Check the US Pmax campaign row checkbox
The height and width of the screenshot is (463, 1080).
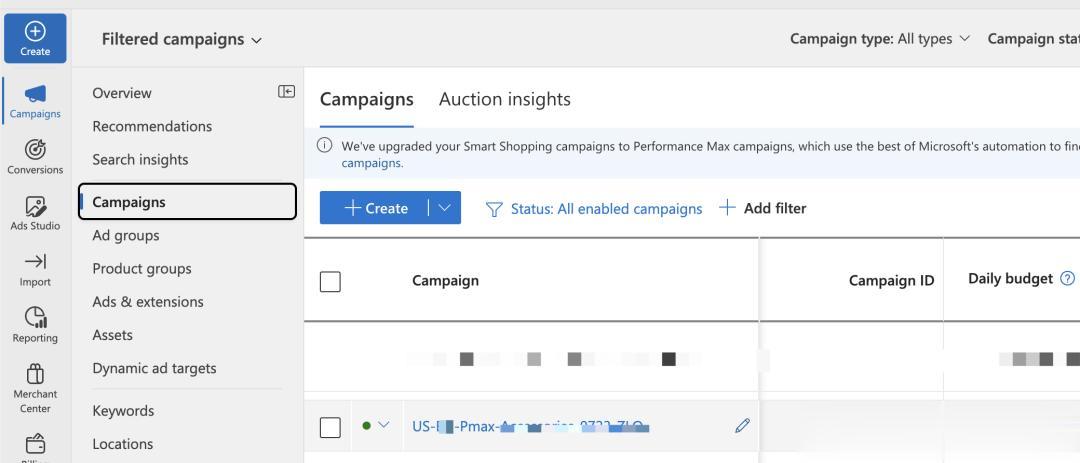(331, 427)
